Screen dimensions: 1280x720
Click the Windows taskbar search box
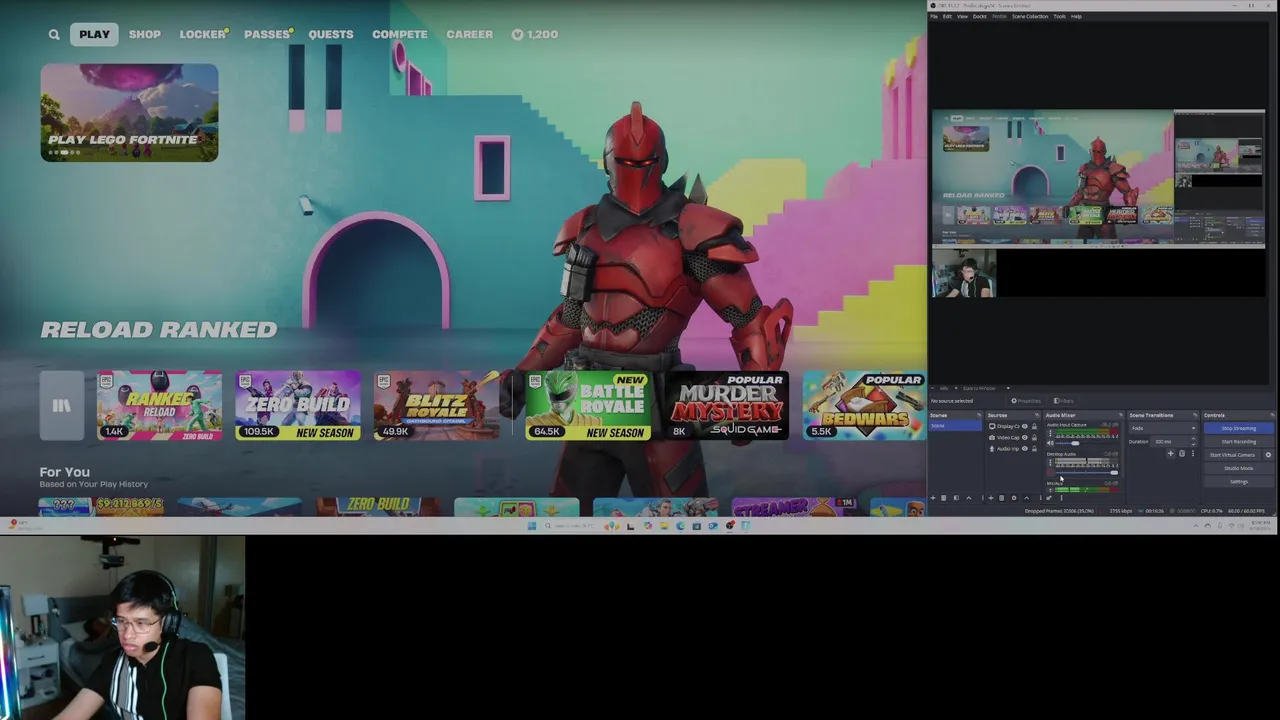(x=580, y=525)
